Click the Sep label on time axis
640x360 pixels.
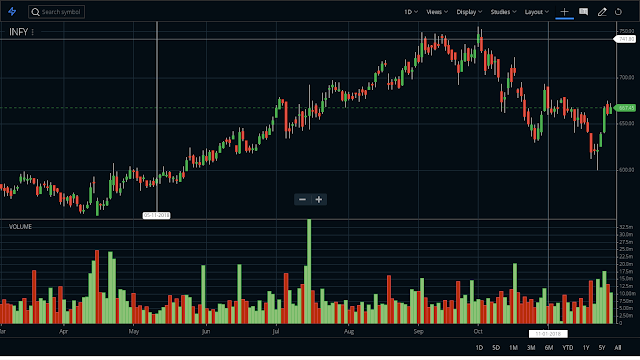pos(418,331)
